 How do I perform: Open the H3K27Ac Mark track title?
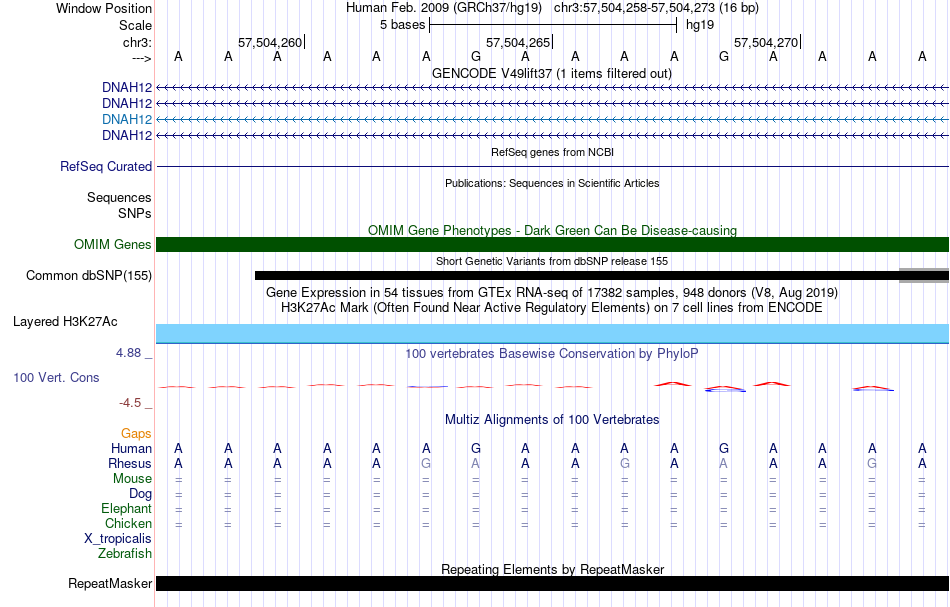pos(552,307)
